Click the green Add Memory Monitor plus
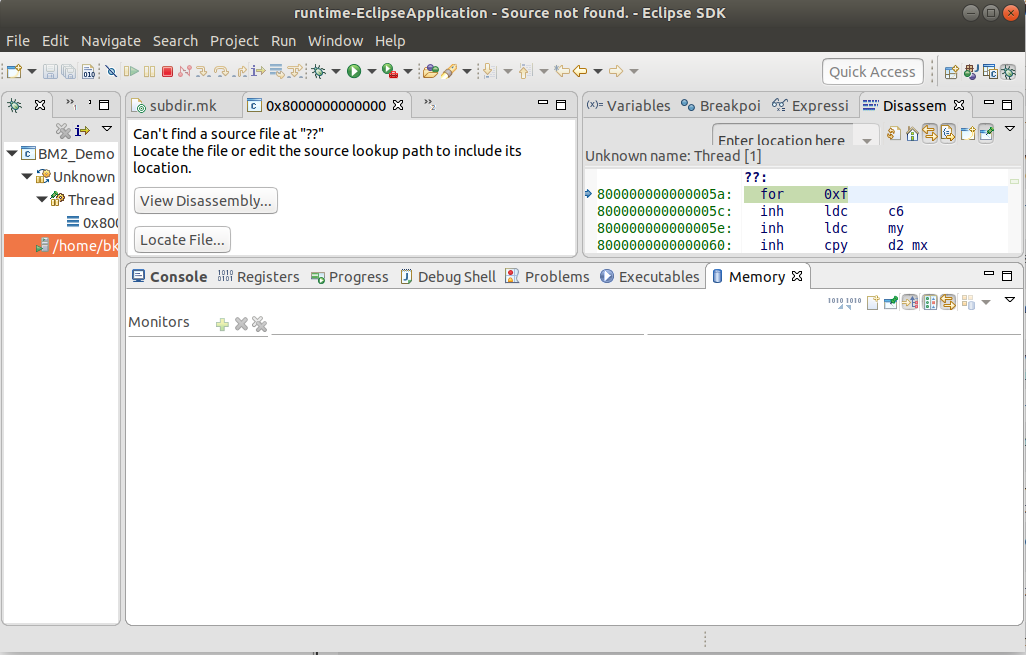The width and height of the screenshot is (1026, 655). pos(222,324)
